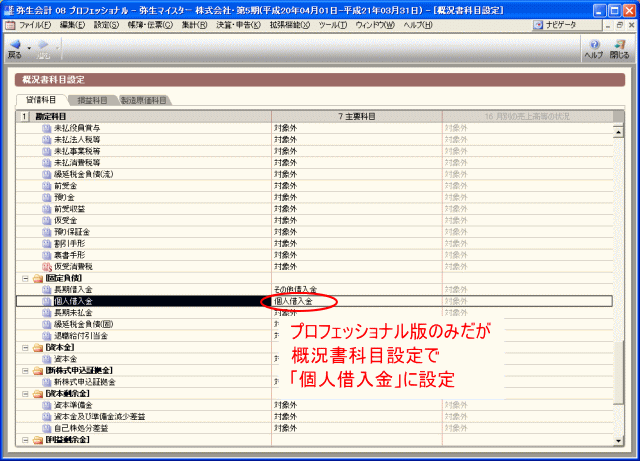Open the 設定(S) menu
640x461 pixels.
pyautogui.click(x=106, y=25)
